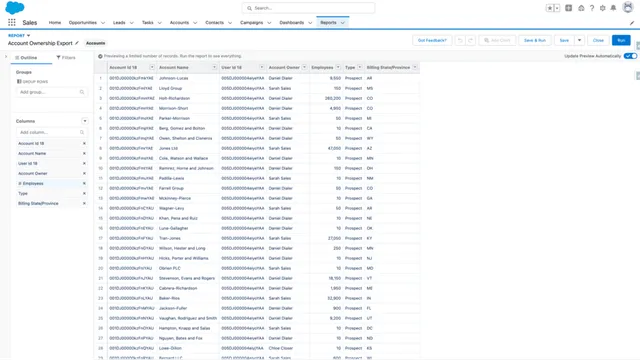Screen dimensions: 640x360
Task: Click the pencil icon to edit navigation bar
Action: pos(632,23)
